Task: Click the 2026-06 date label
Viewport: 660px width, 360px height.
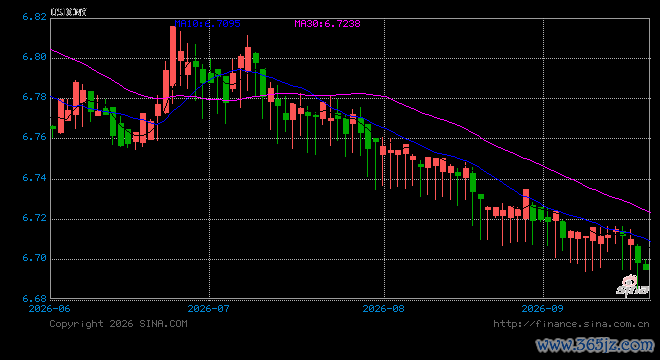Action: (x=50, y=309)
